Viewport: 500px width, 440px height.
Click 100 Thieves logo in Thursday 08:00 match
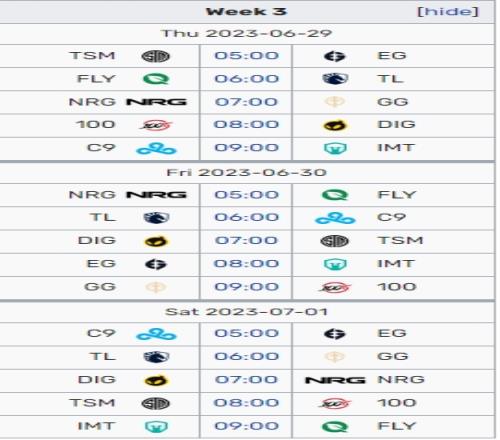[155, 125]
